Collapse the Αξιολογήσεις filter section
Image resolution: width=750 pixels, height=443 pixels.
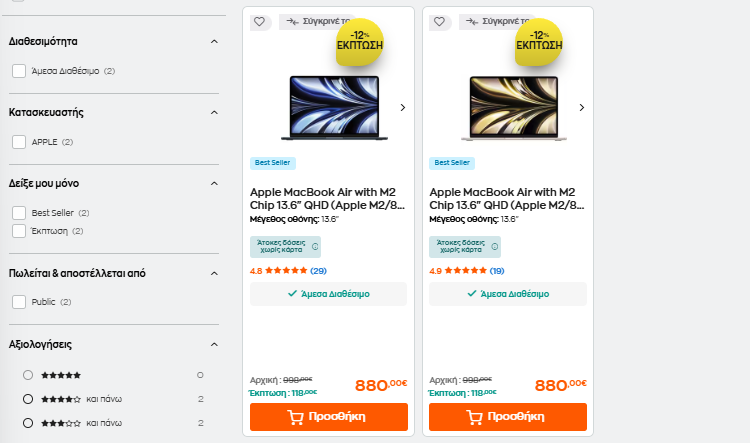coord(214,345)
